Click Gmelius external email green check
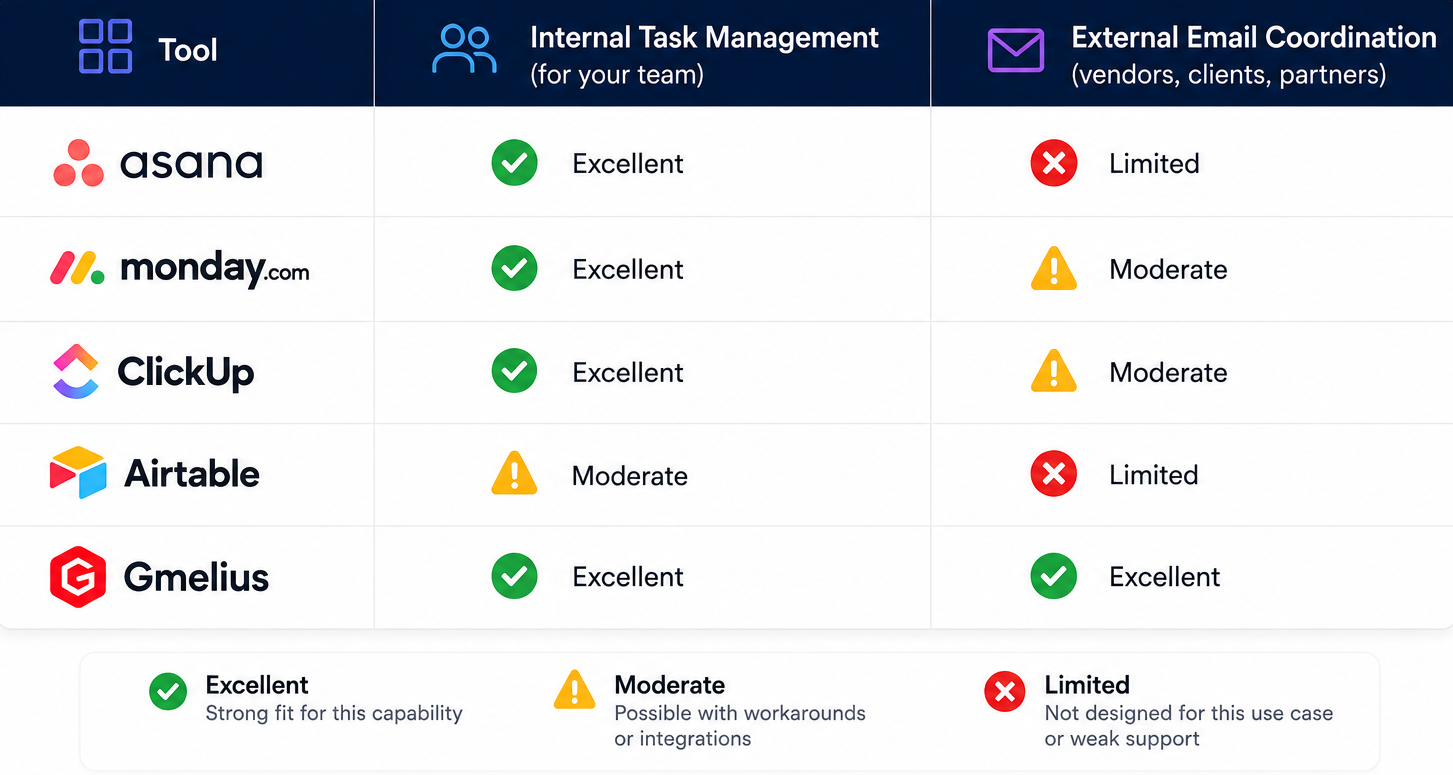Image resolution: width=1453 pixels, height=775 pixels. pos(1053,576)
